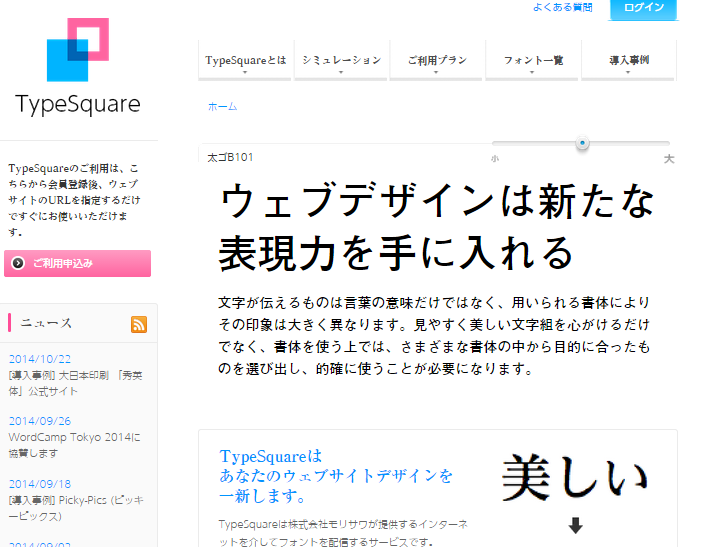Click the 美しい sample text image
Screen dimensions: 727x547
574,477
